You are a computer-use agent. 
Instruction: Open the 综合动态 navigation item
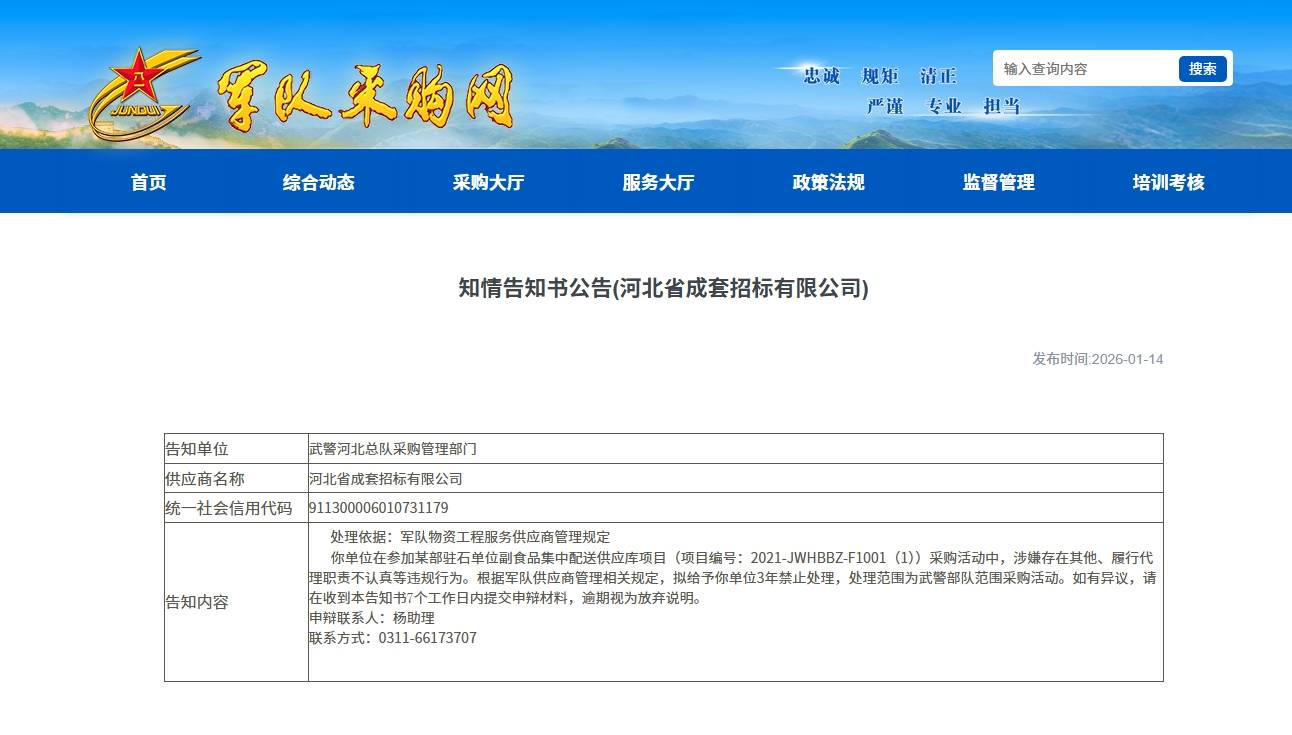(318, 182)
